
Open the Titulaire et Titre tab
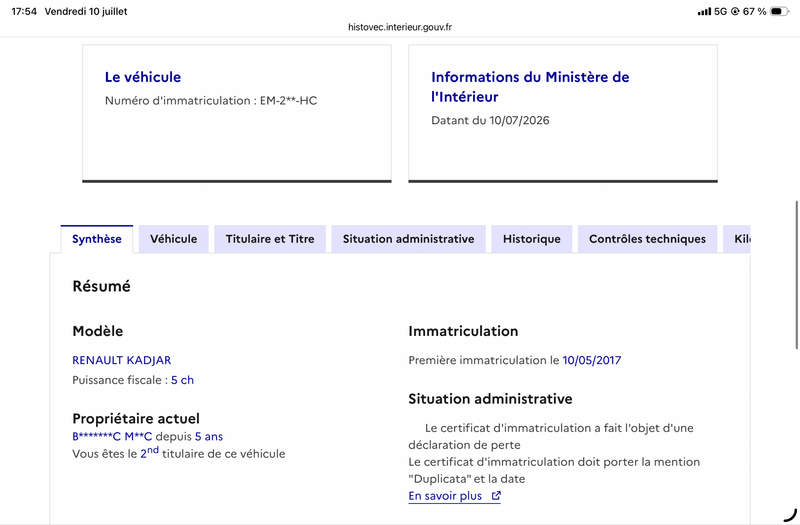coord(270,239)
